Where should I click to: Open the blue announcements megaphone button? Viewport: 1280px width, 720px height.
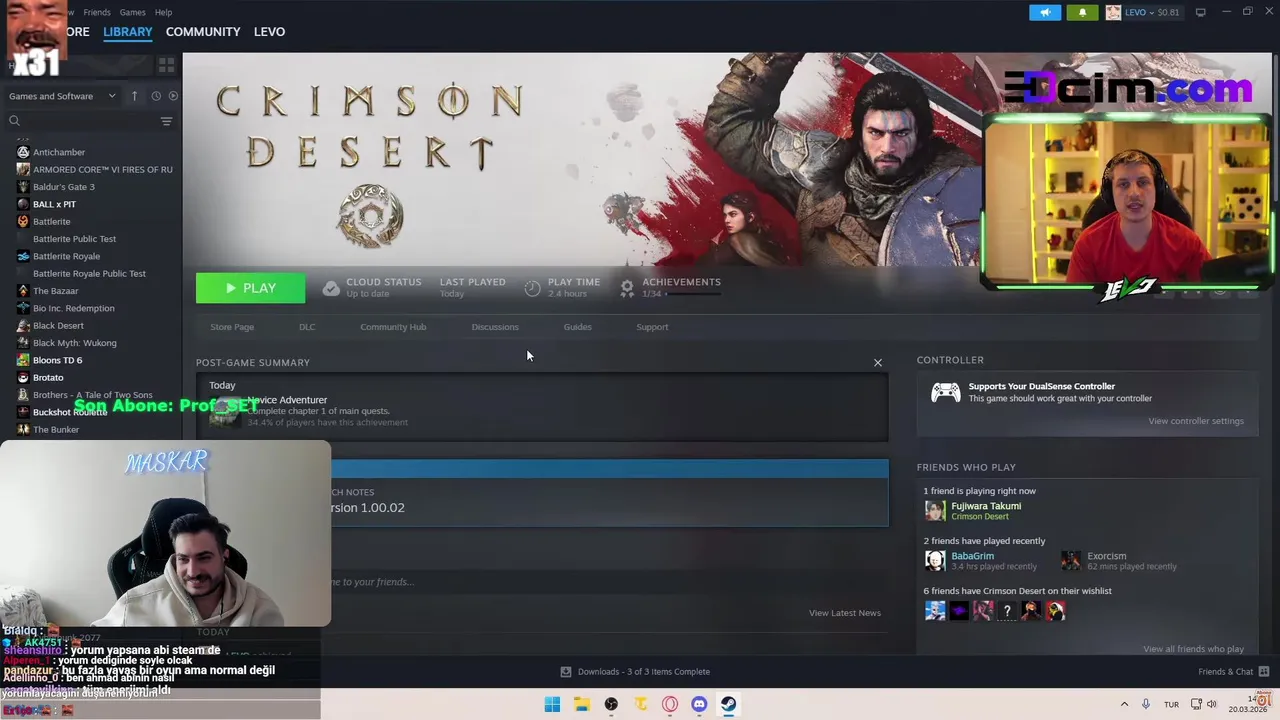(x=1045, y=12)
